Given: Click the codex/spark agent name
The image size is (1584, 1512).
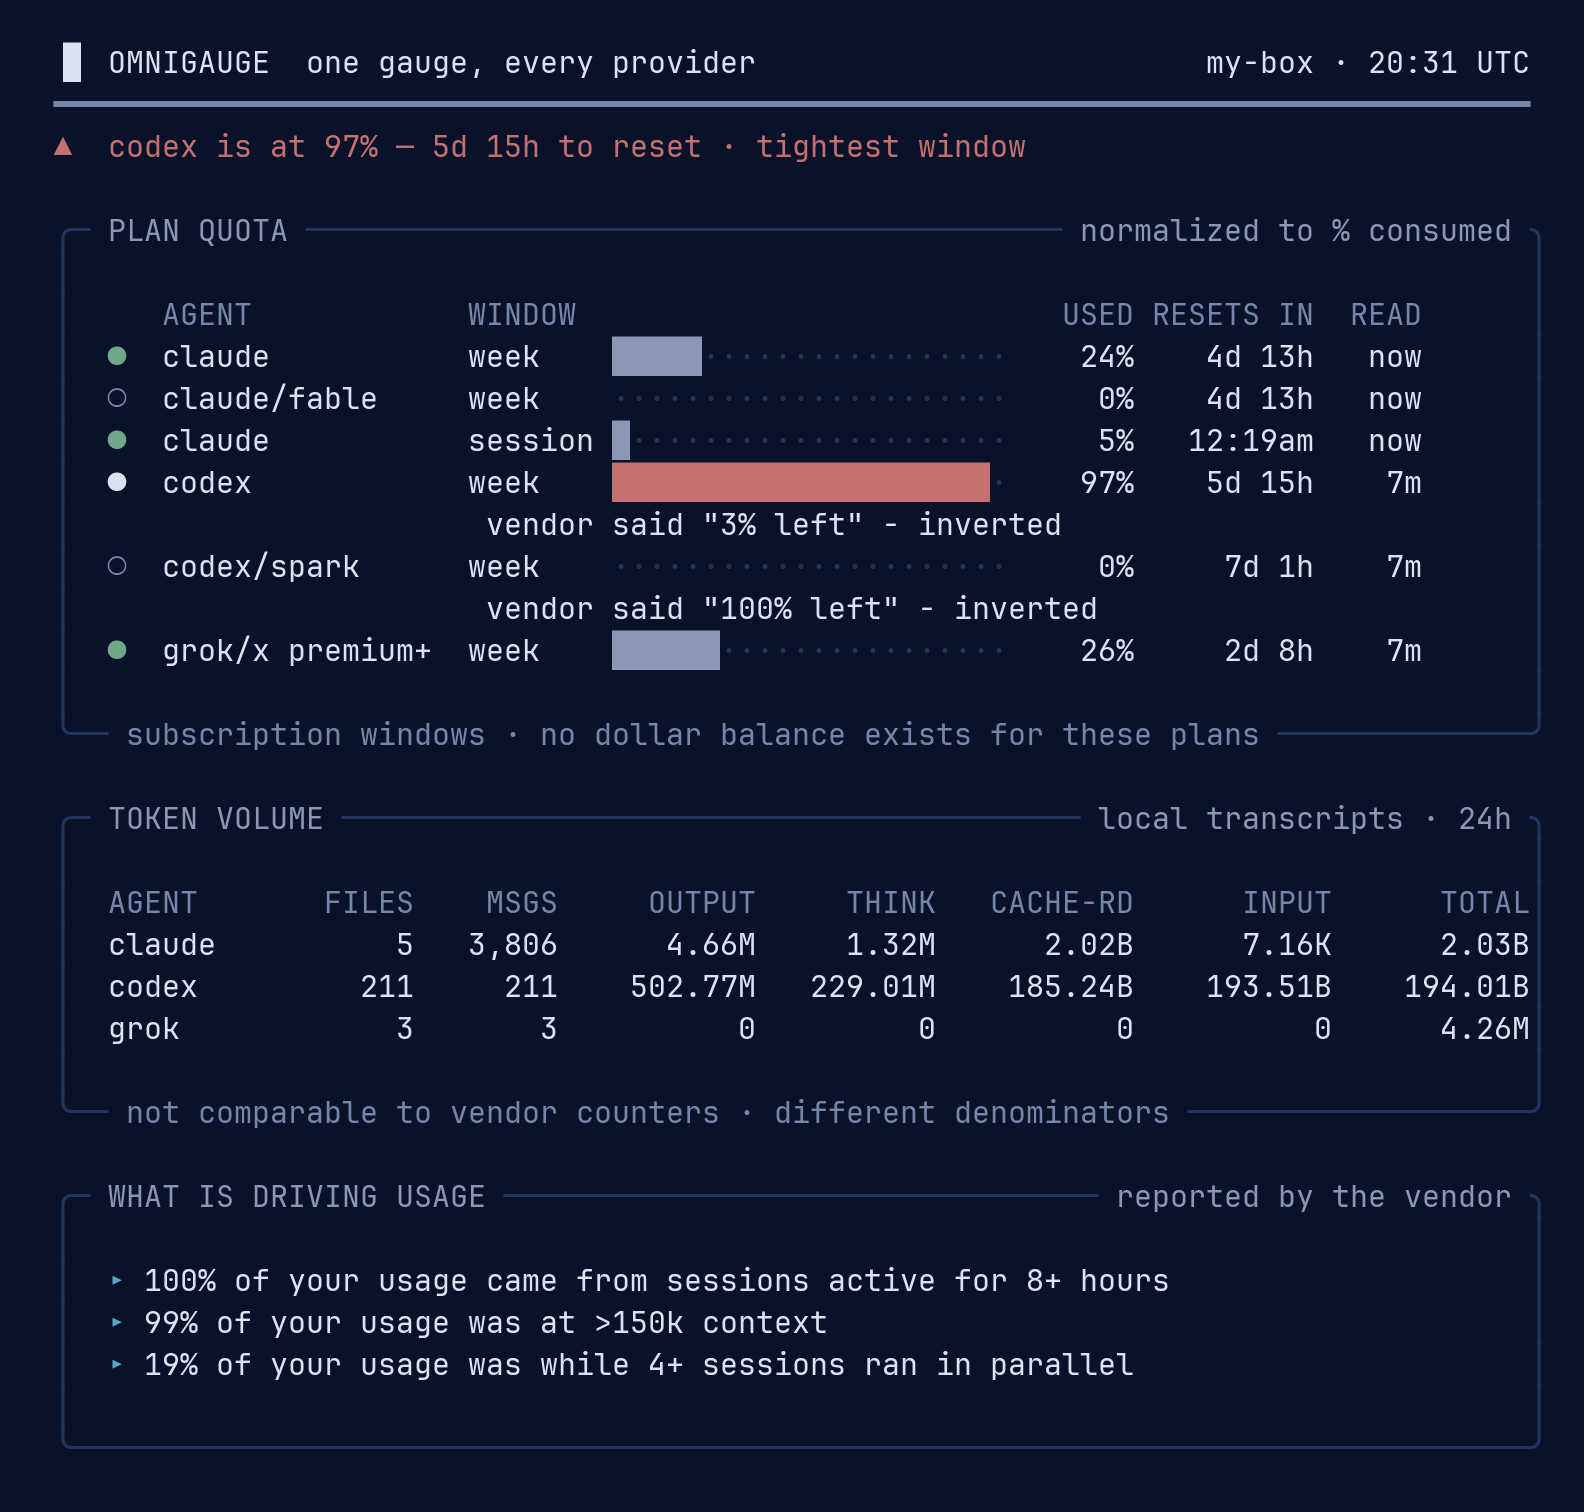Looking at the screenshot, I should pos(261,567).
